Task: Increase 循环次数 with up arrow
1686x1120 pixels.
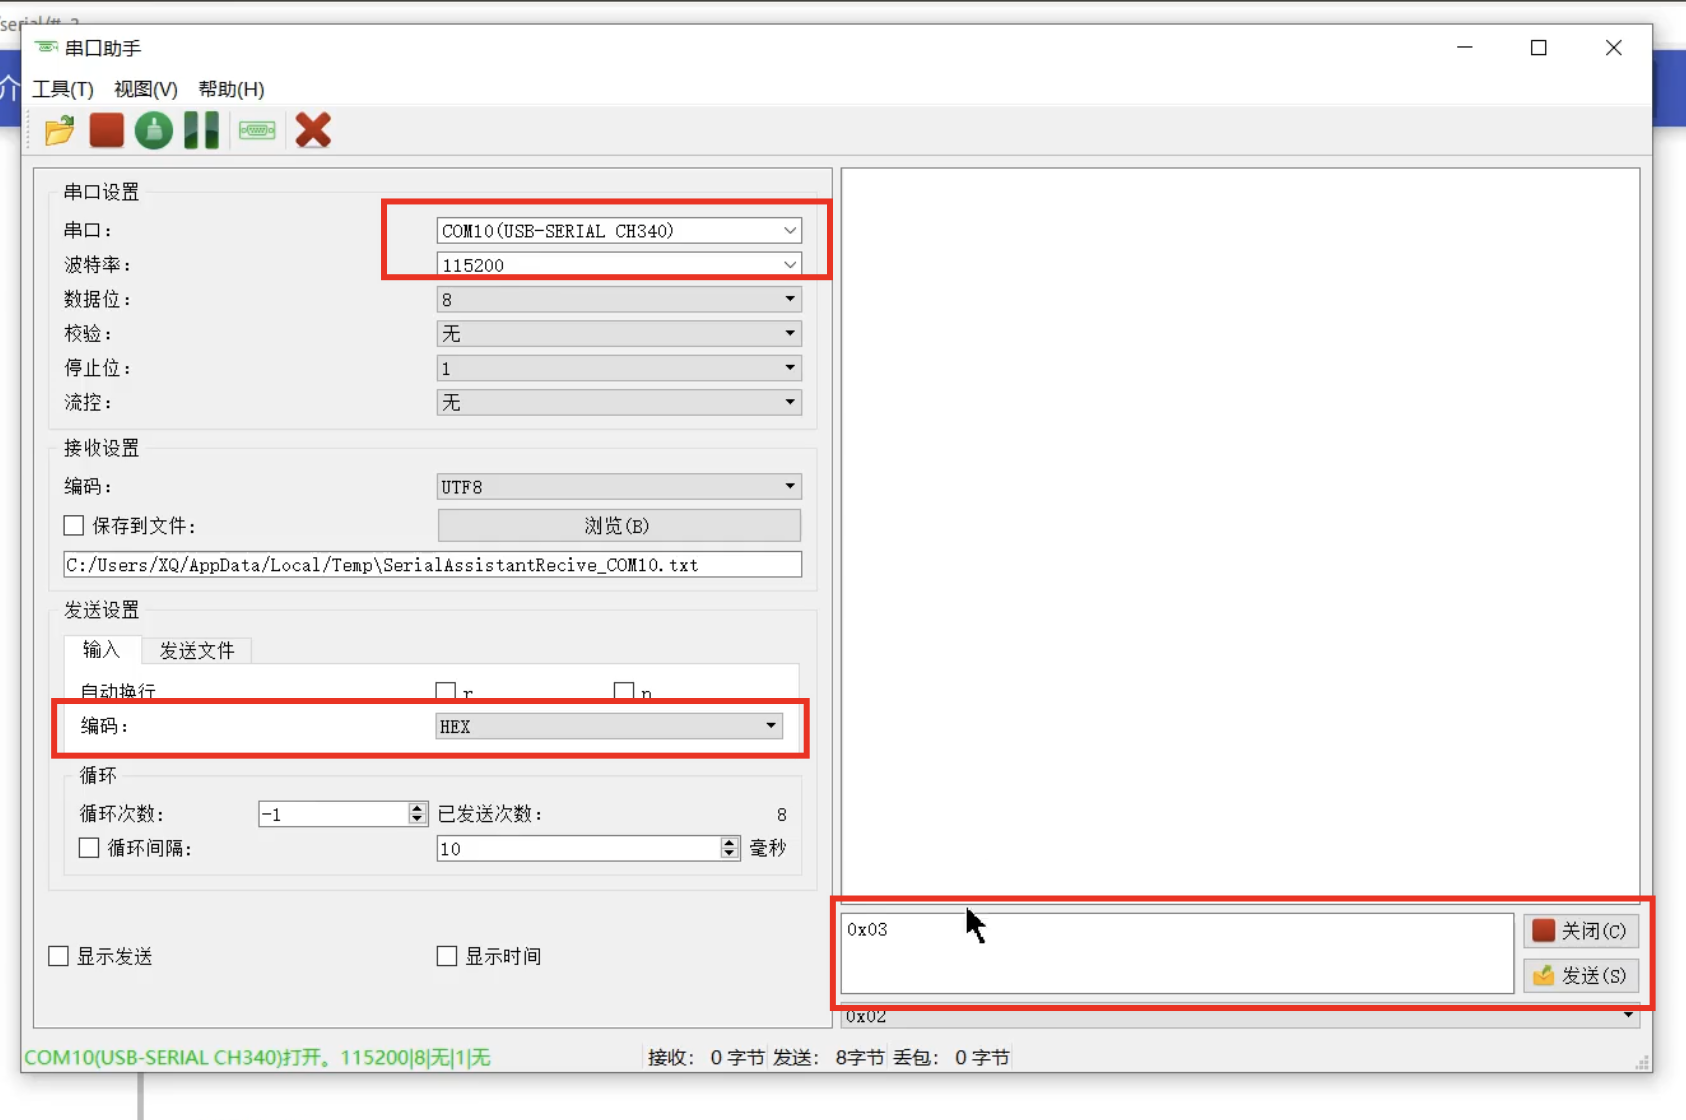Action: click(418, 808)
